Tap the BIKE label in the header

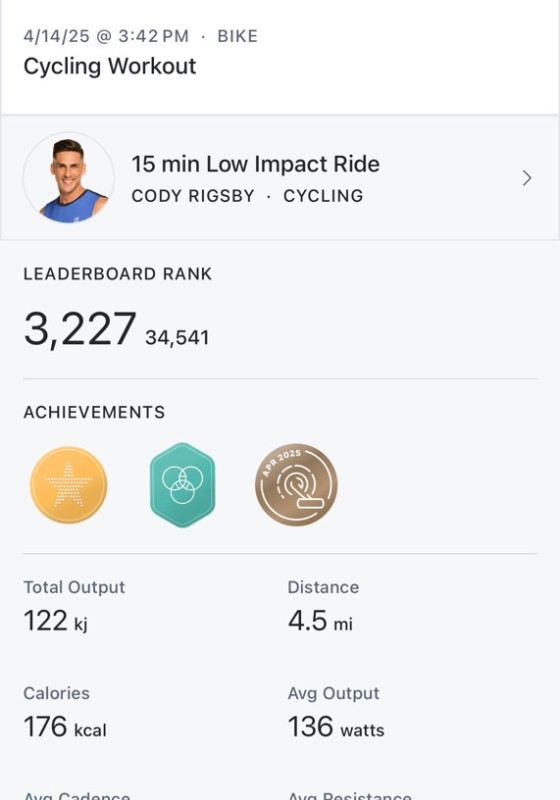[x=238, y=36]
